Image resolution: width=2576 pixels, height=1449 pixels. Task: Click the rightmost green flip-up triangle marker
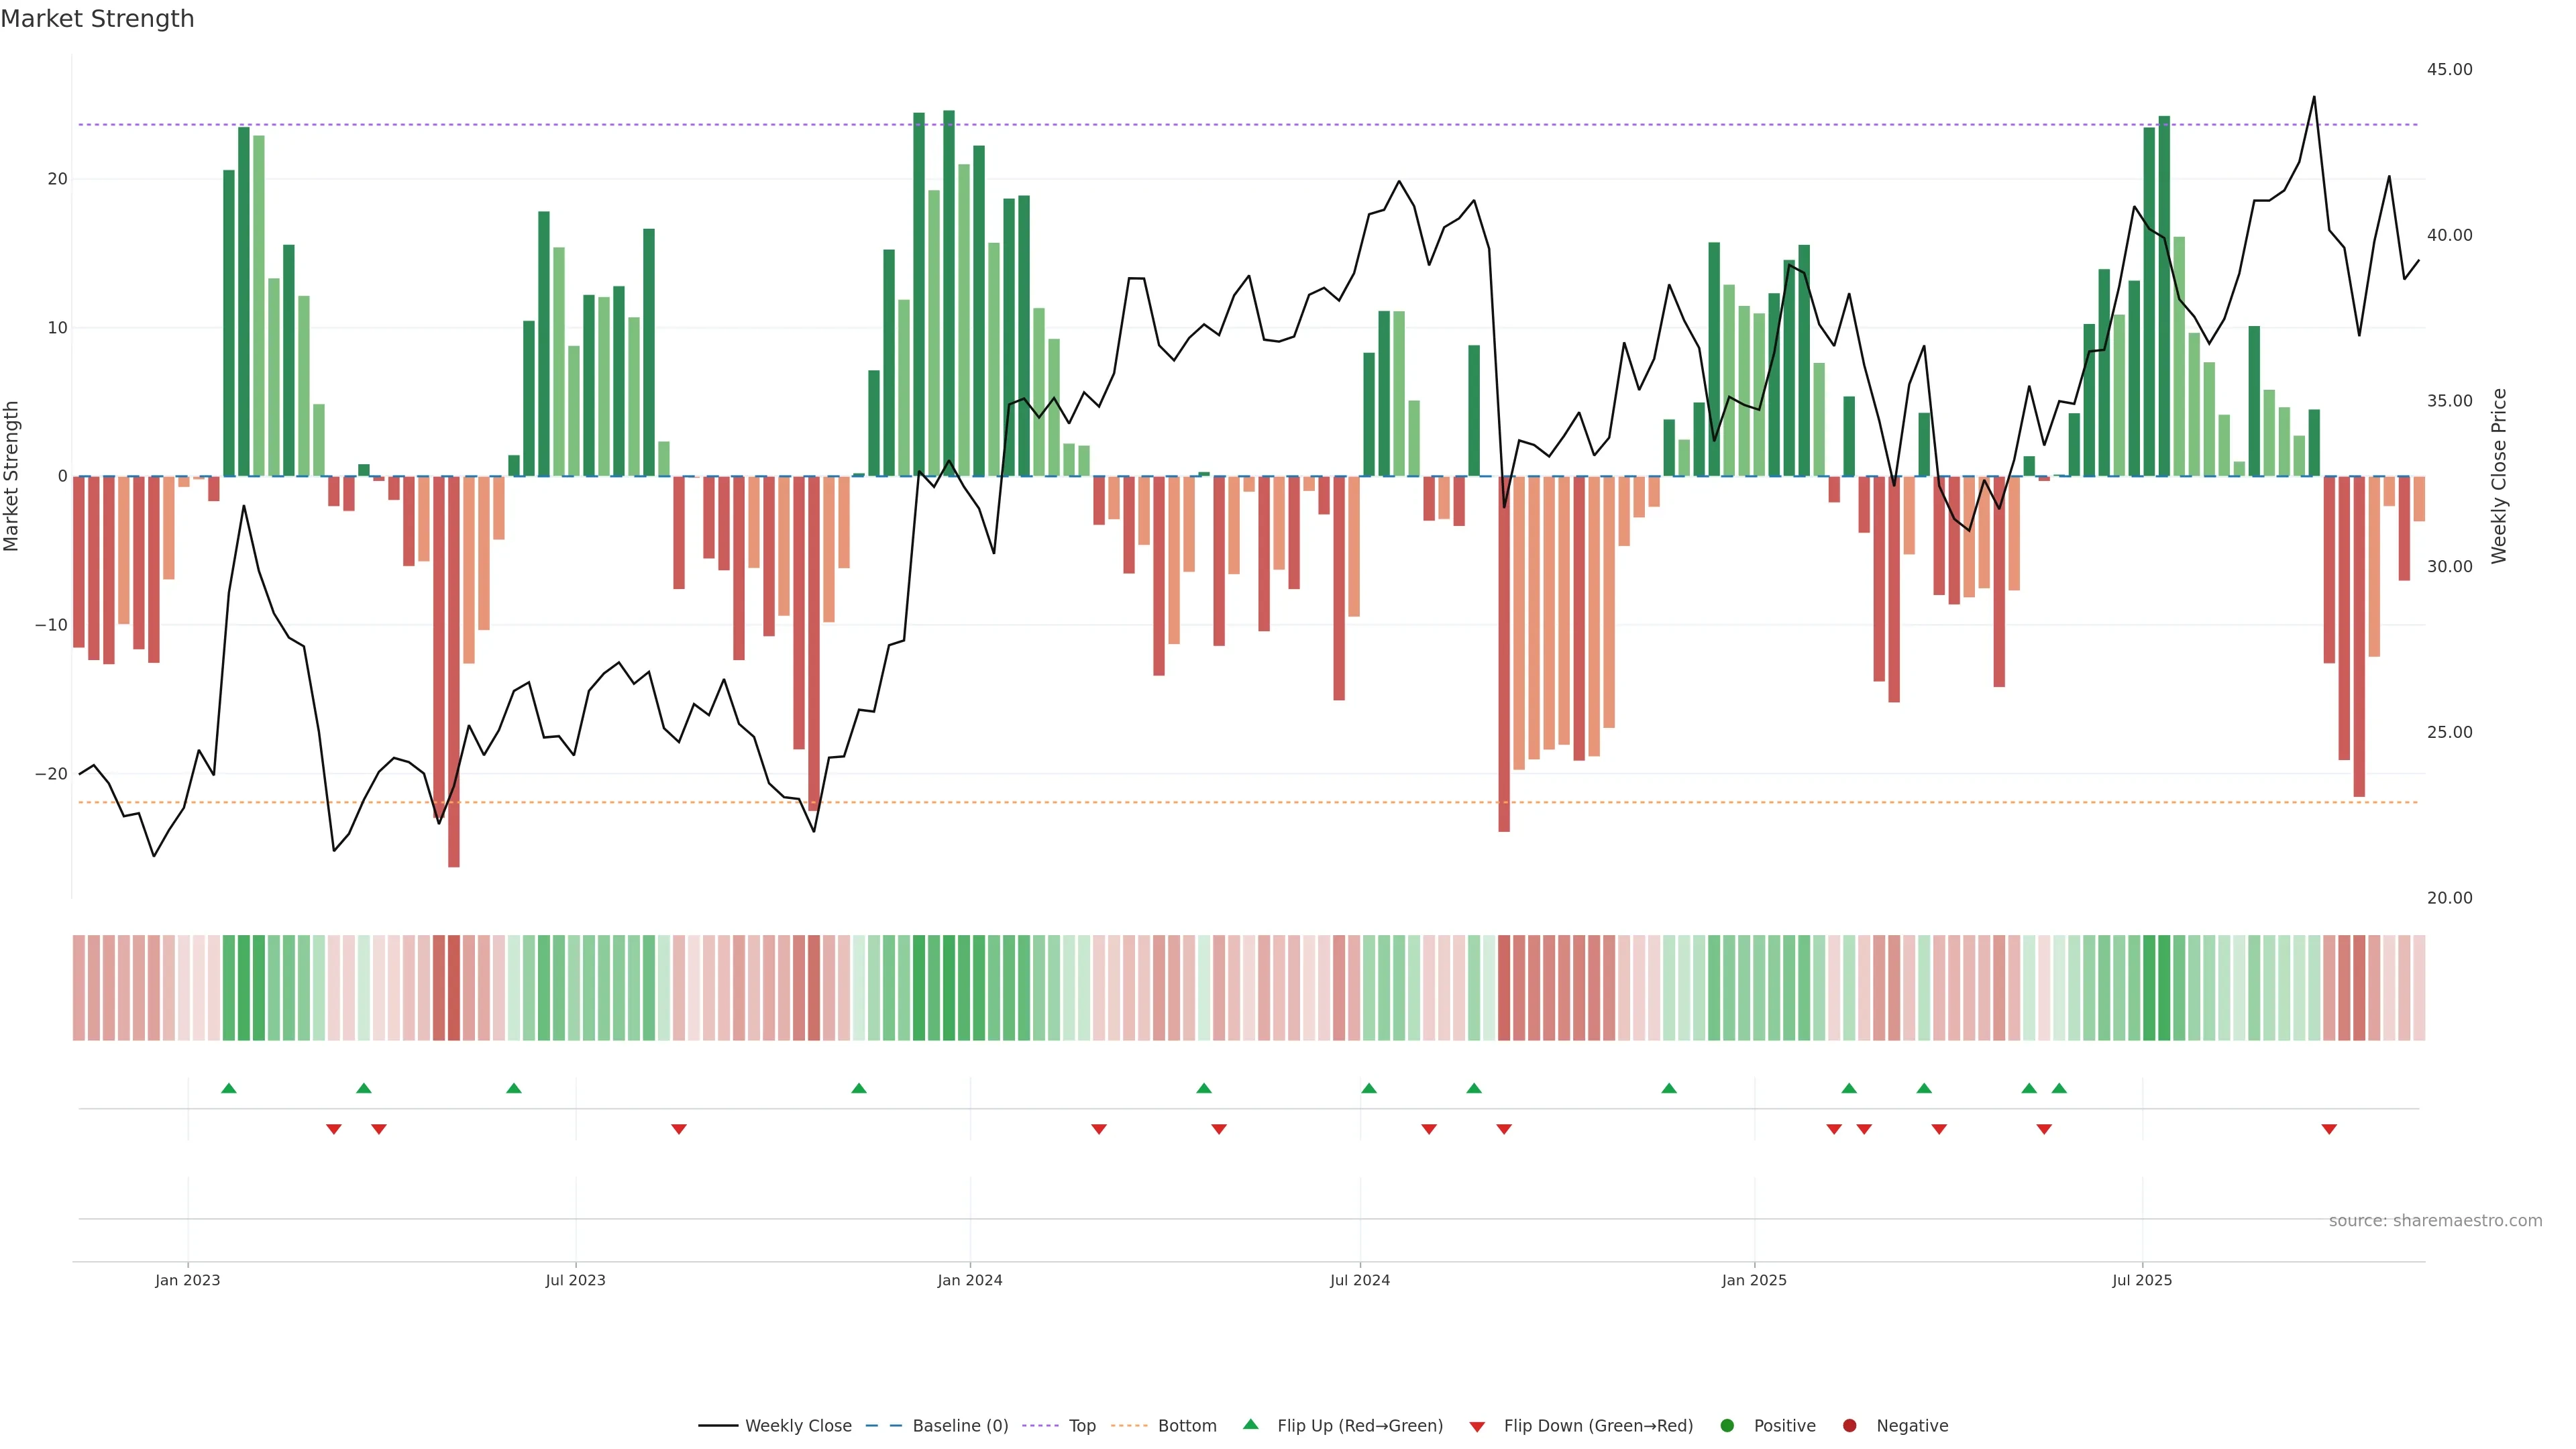(x=2059, y=1088)
